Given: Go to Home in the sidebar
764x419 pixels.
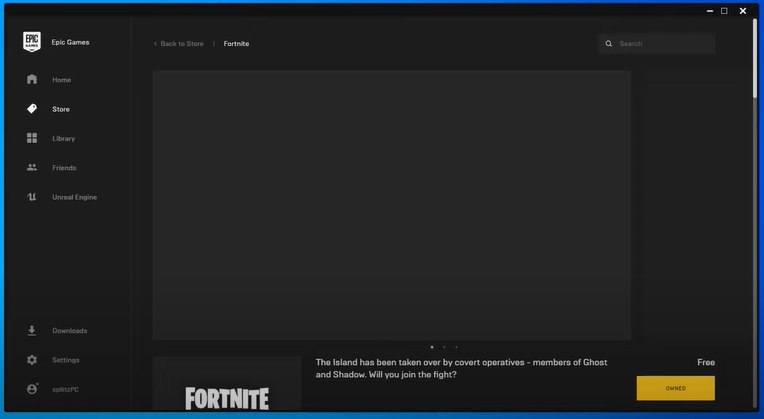Looking at the screenshot, I should point(61,80).
